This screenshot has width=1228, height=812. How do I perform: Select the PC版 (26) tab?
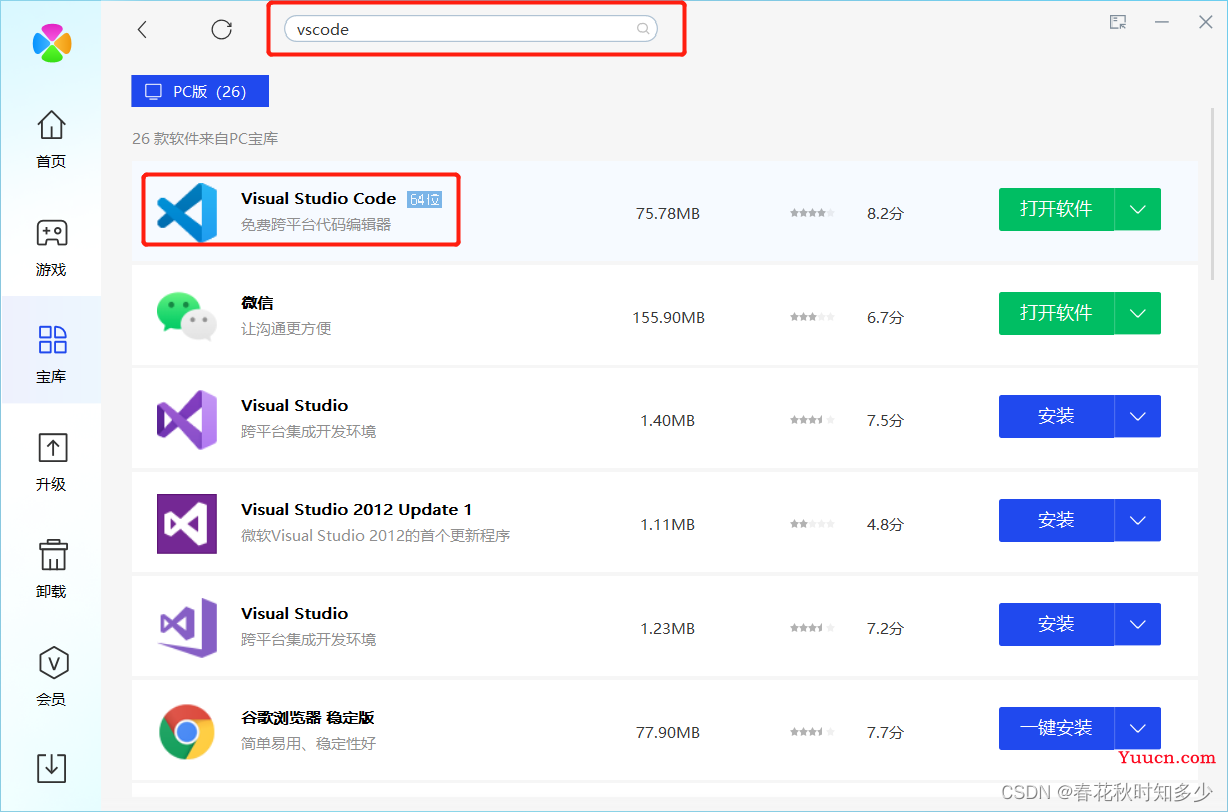[x=200, y=91]
